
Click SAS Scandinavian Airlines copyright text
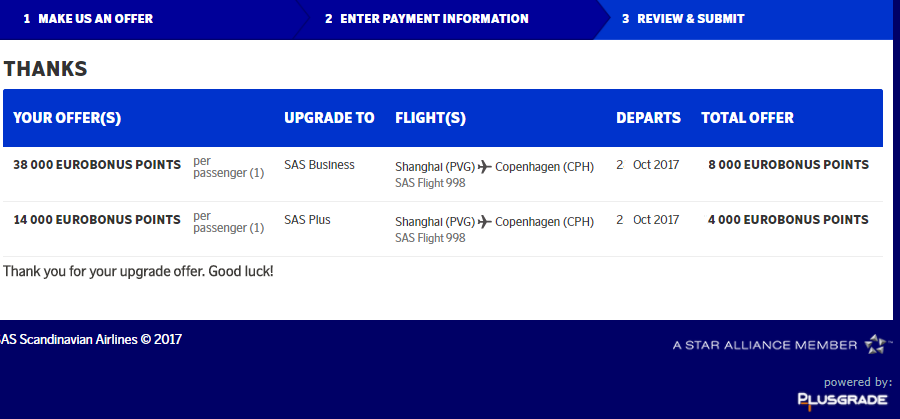[92, 339]
